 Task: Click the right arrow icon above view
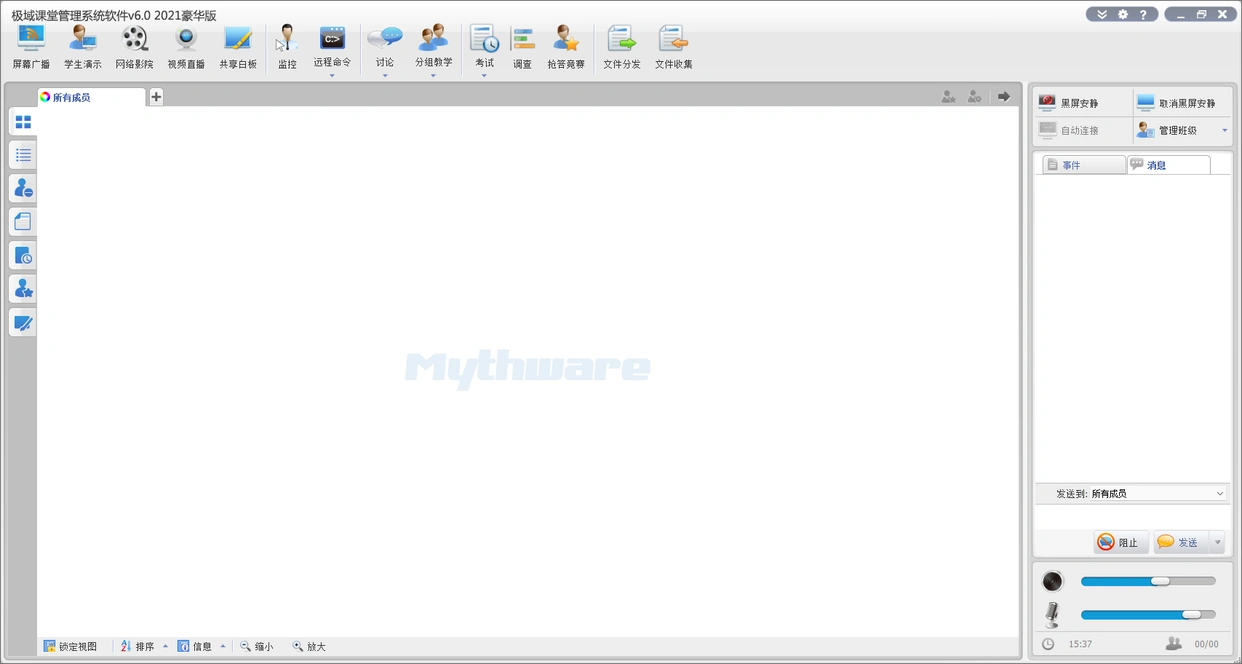point(1003,97)
